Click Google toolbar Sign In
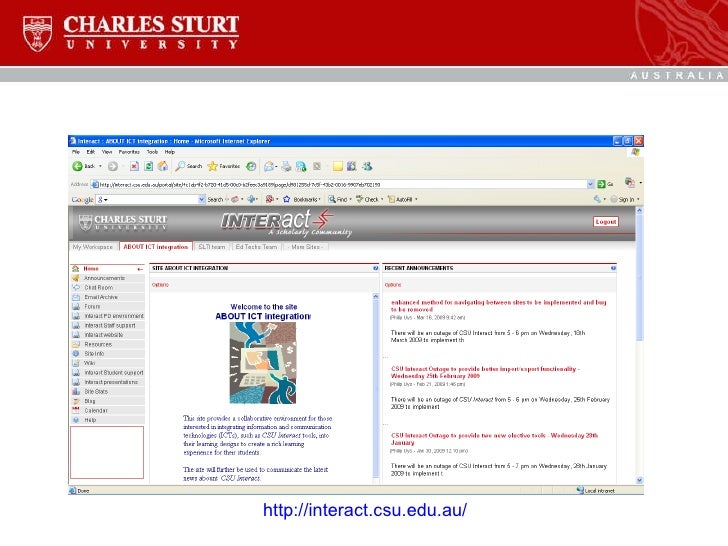 pyautogui.click(x=623, y=199)
